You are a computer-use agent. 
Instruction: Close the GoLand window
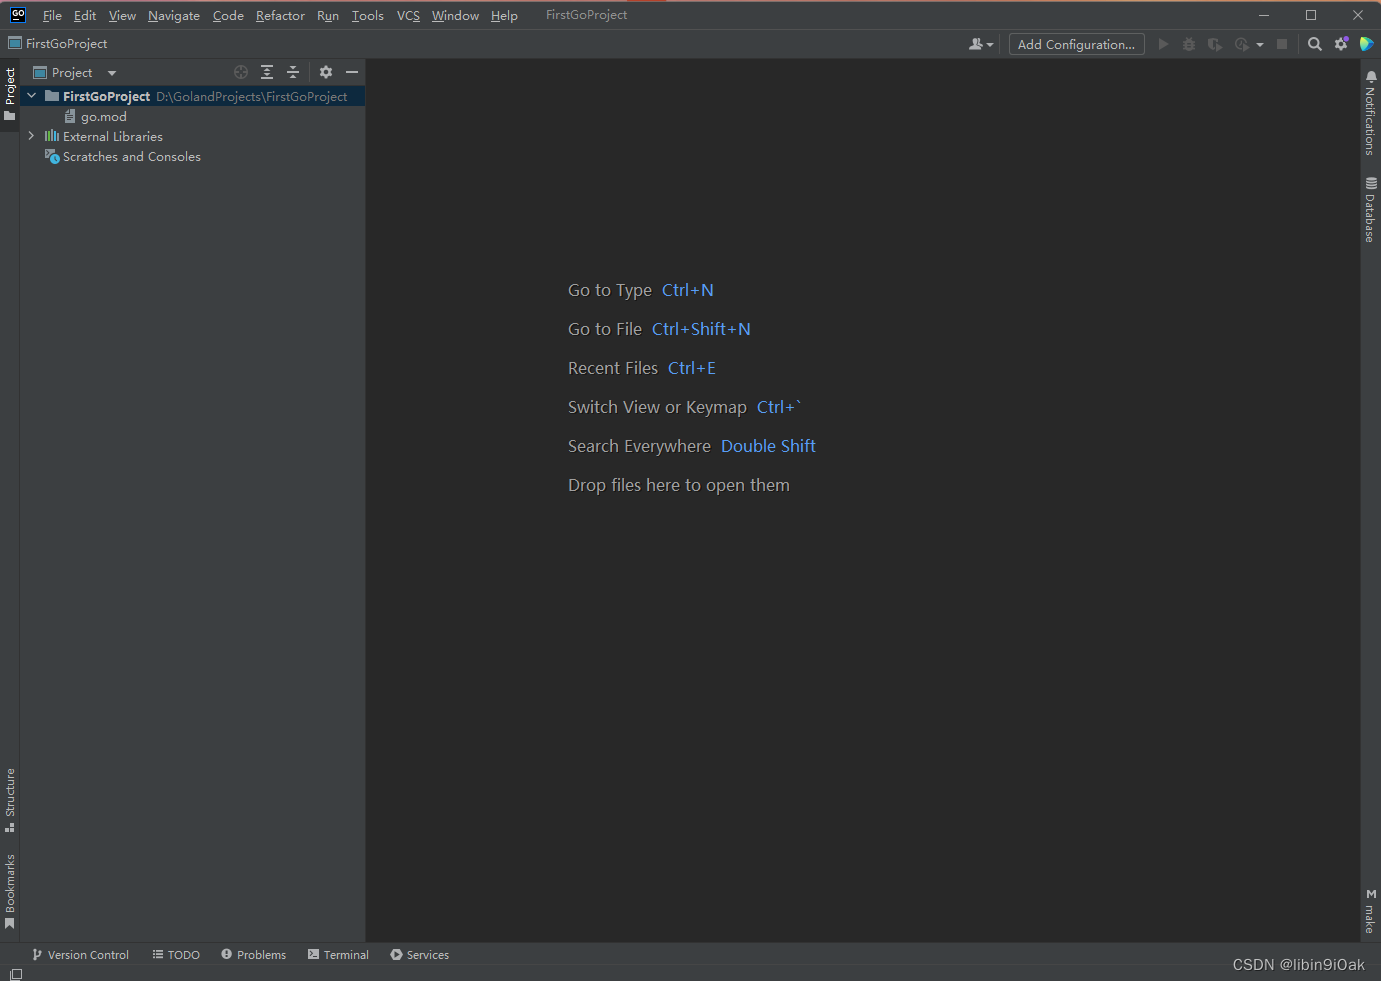tap(1357, 15)
